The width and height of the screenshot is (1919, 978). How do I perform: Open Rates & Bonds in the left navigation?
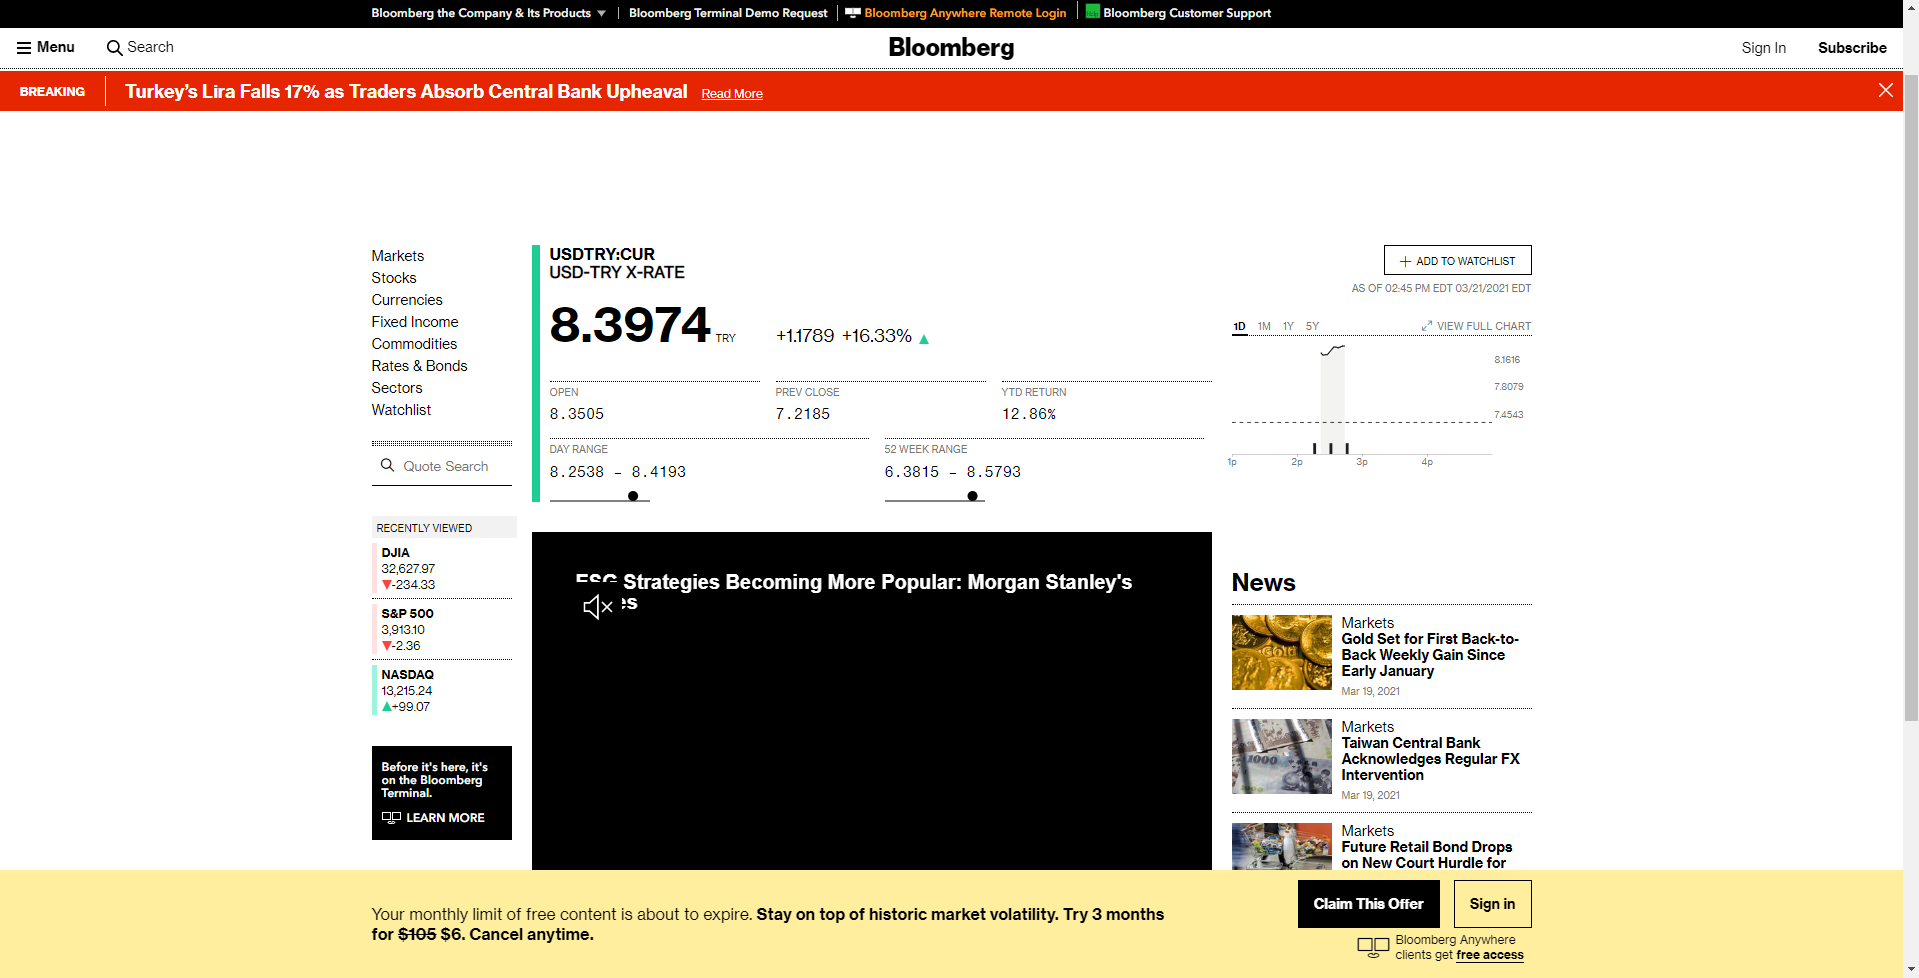point(419,366)
